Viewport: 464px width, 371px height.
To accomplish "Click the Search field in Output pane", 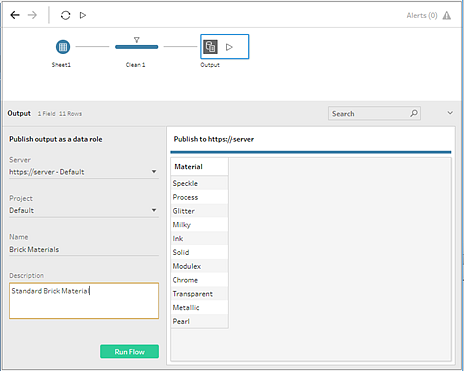I will 374,113.
